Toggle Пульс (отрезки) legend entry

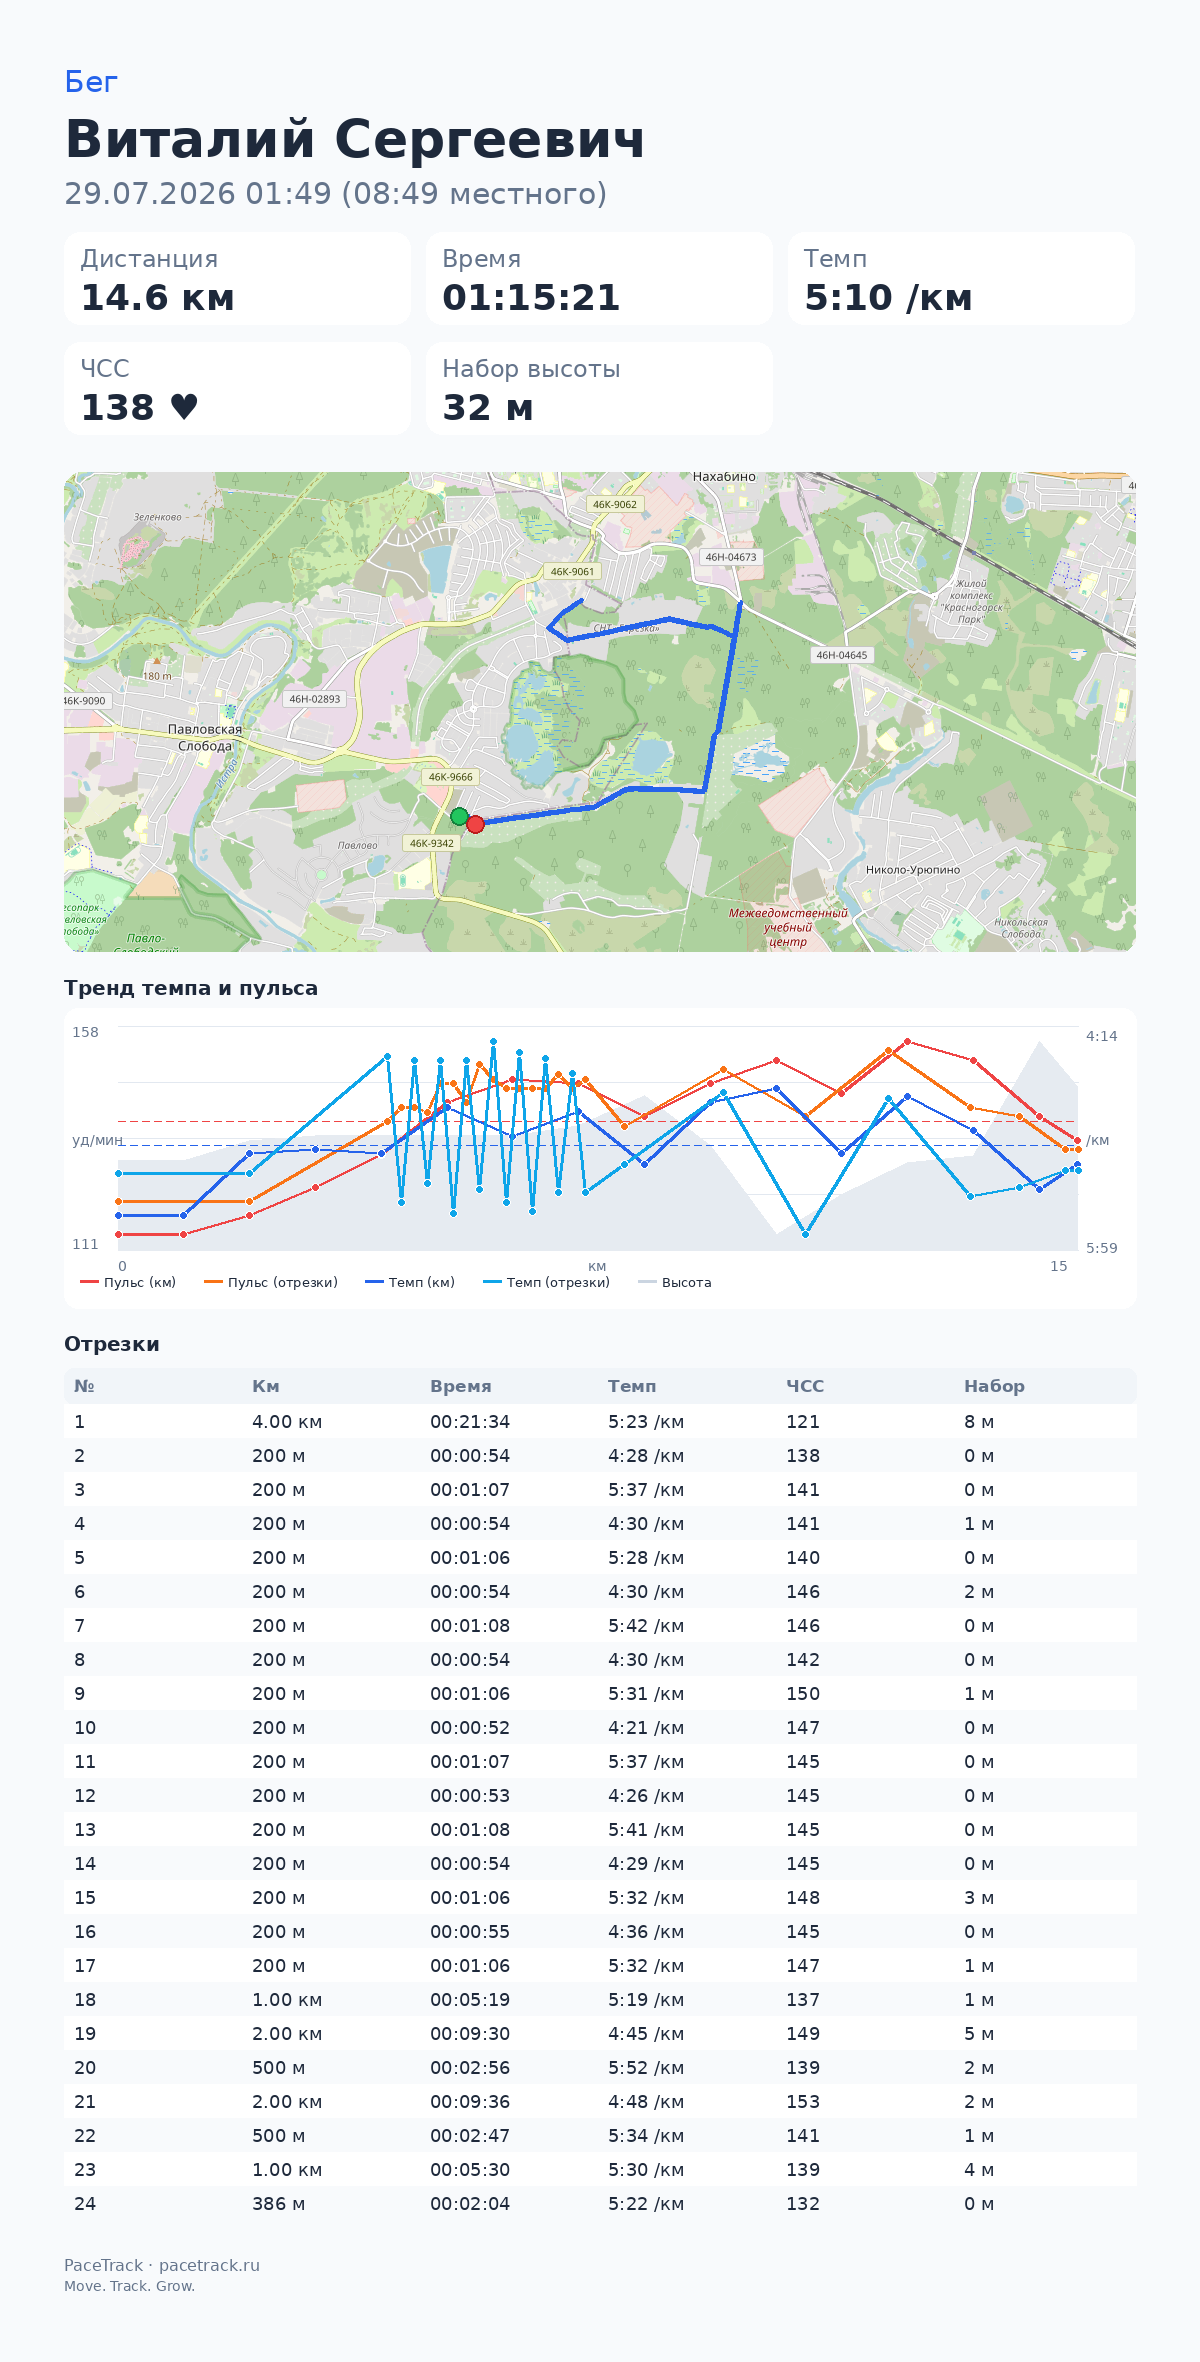coord(271,1282)
